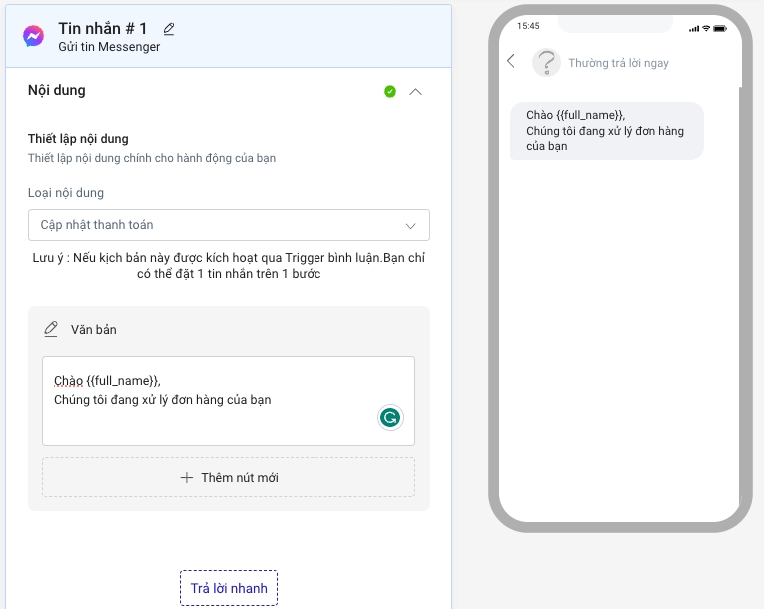The image size is (764, 609).
Task: Click the Thường trả lời ngay label
Action: click(x=618, y=63)
